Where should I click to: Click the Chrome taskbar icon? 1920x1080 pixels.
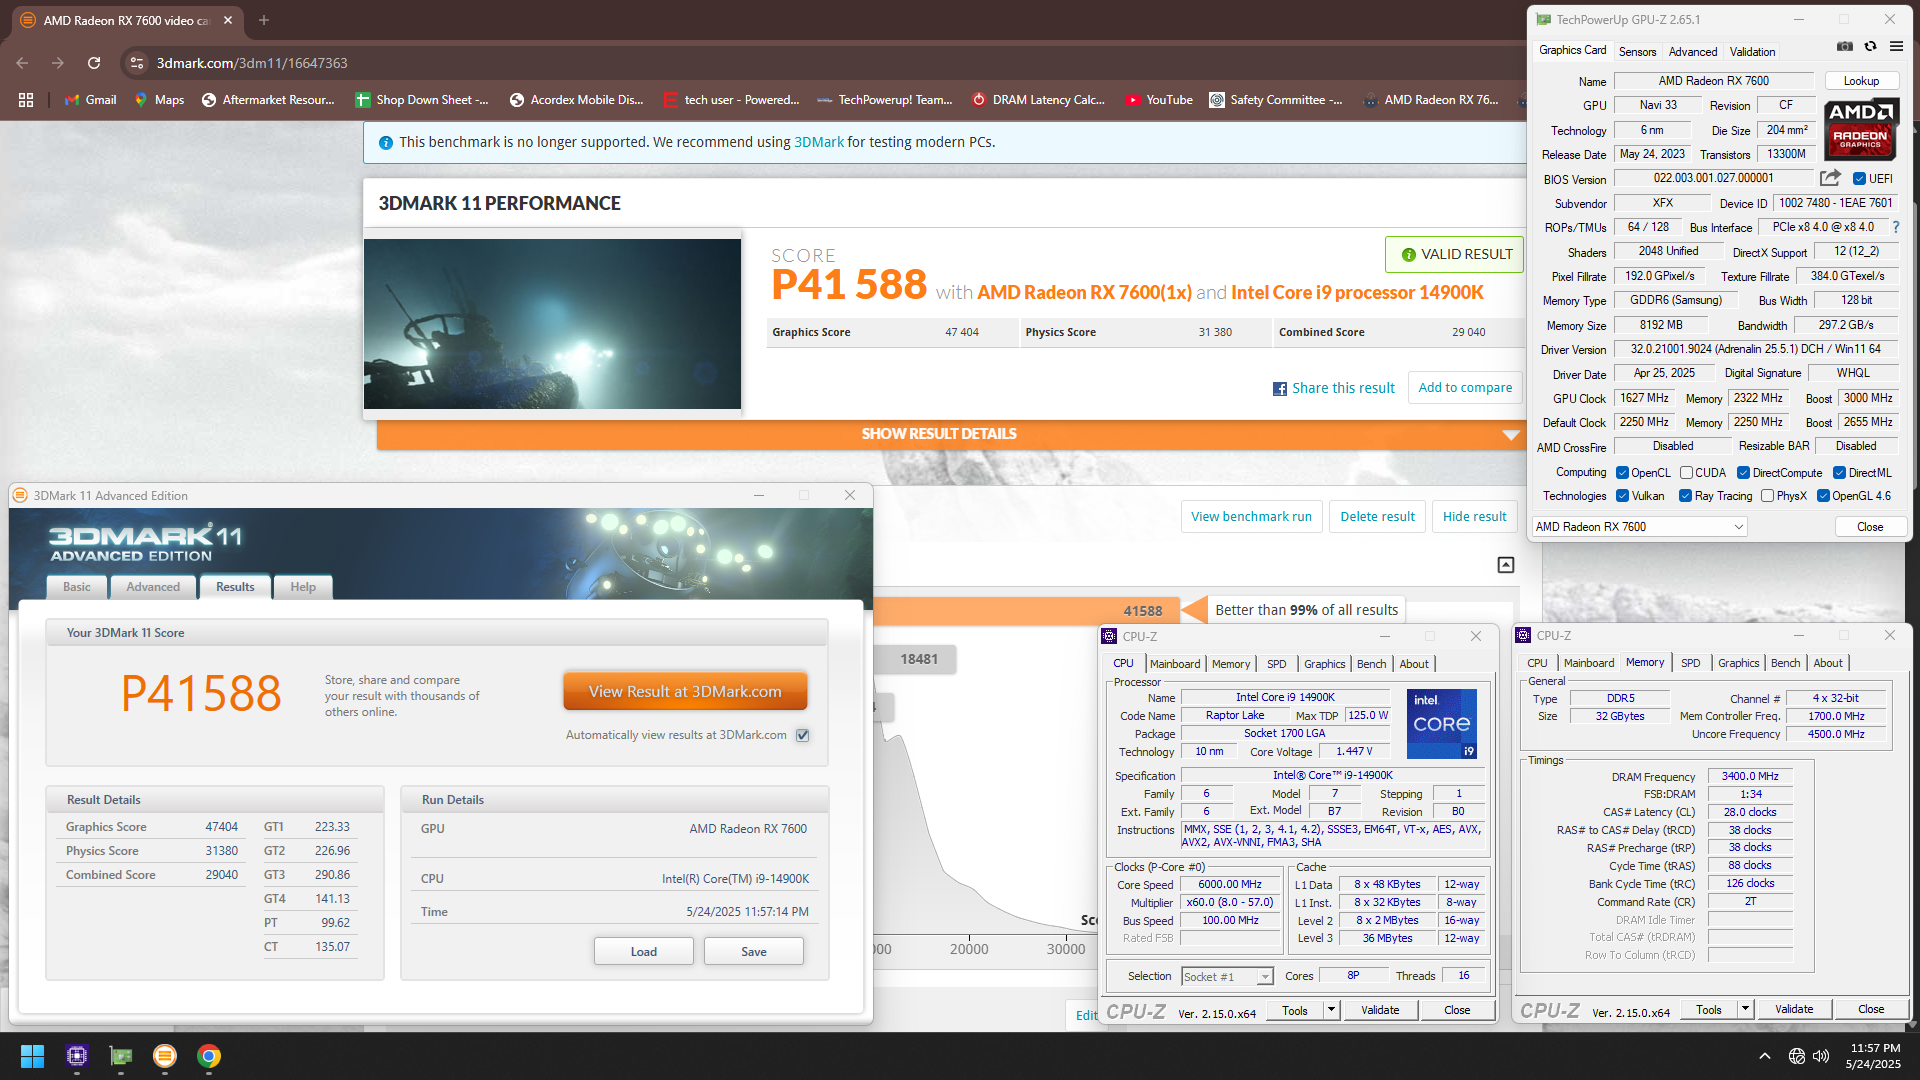[x=209, y=1056]
